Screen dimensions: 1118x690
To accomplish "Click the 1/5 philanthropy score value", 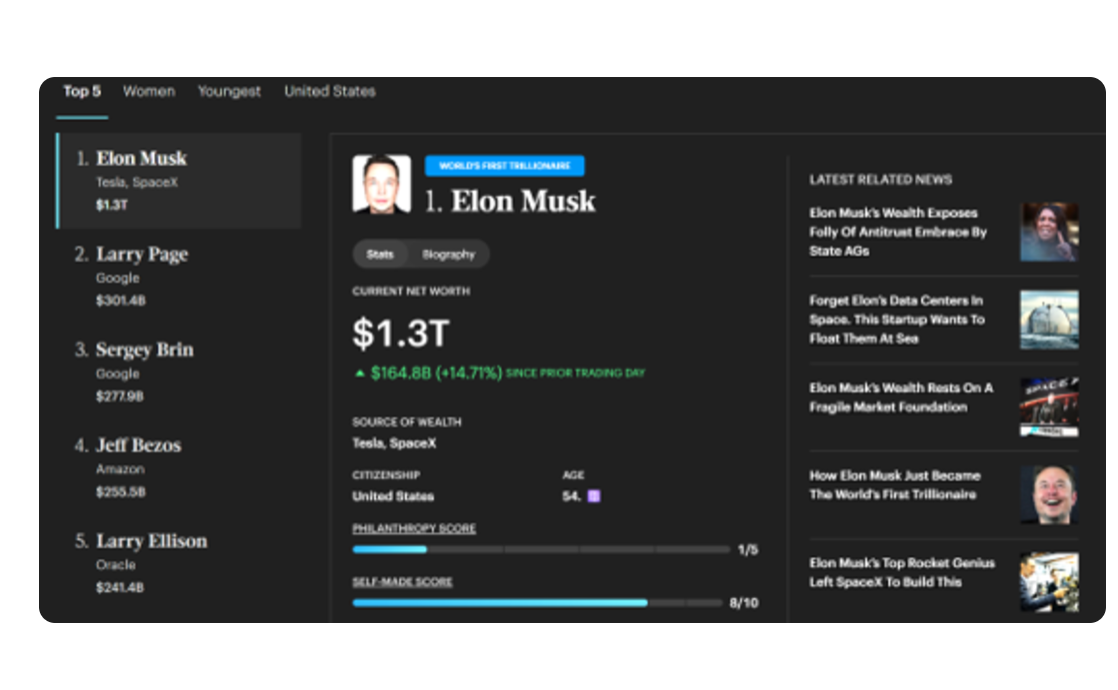I will (748, 550).
